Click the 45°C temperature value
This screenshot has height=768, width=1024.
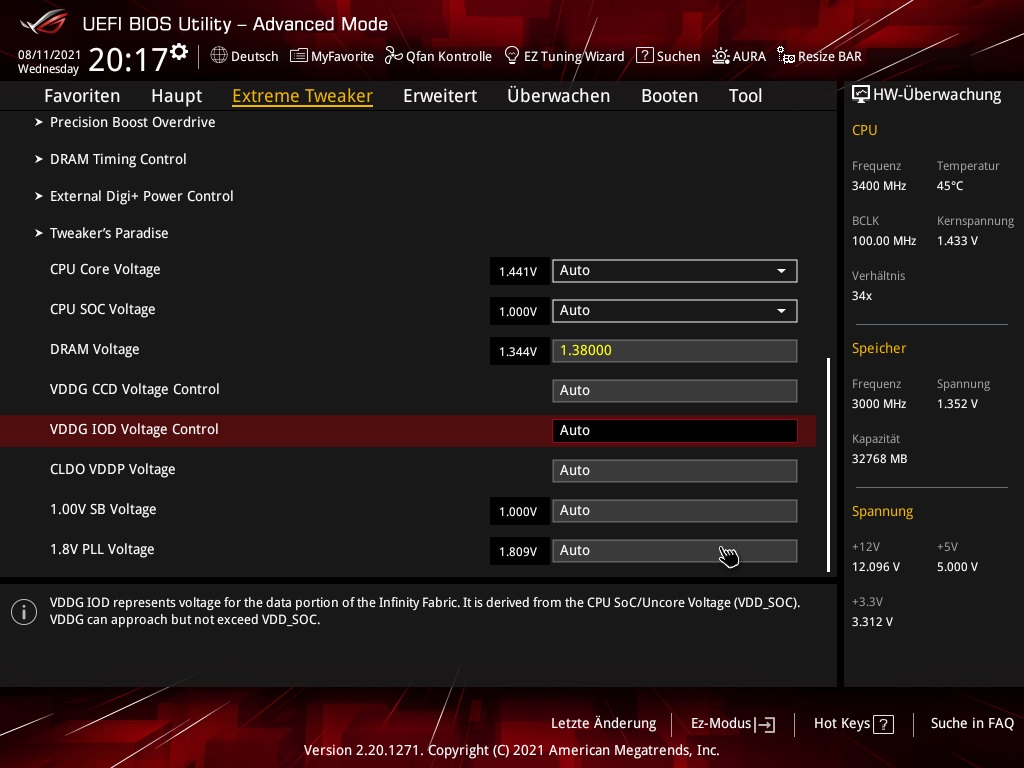click(950, 186)
